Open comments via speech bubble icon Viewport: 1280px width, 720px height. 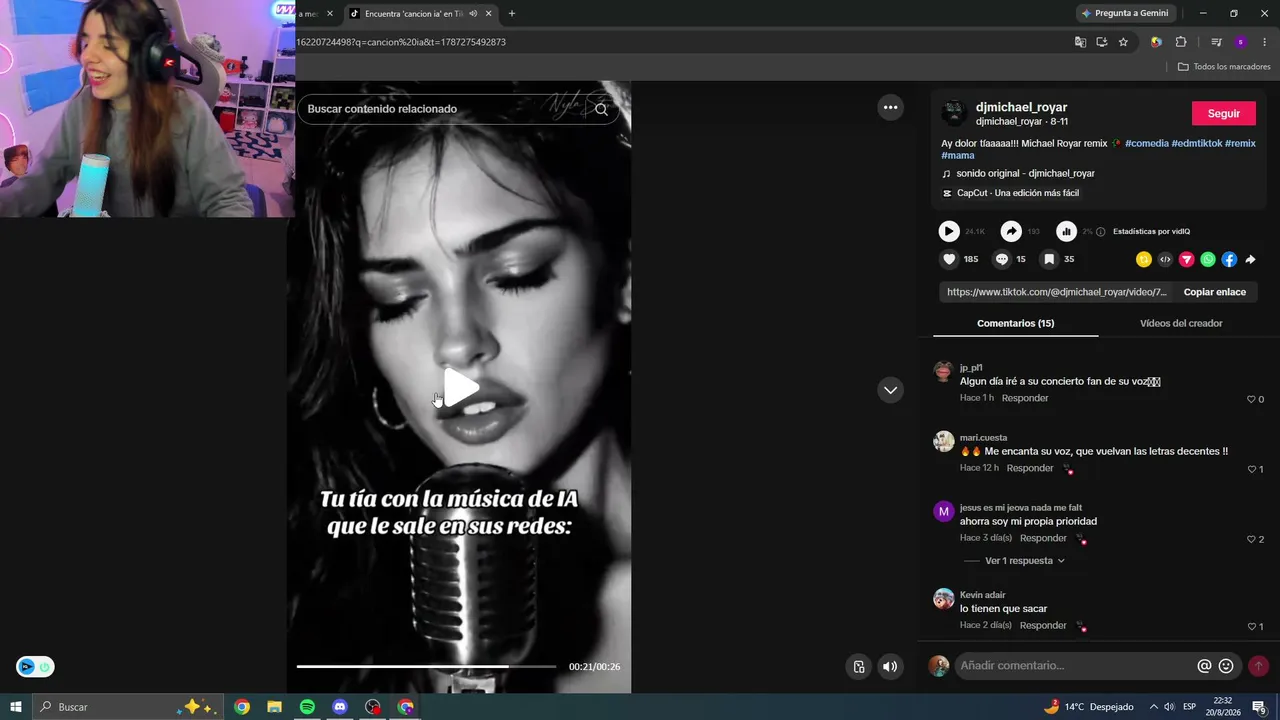[x=1001, y=259]
